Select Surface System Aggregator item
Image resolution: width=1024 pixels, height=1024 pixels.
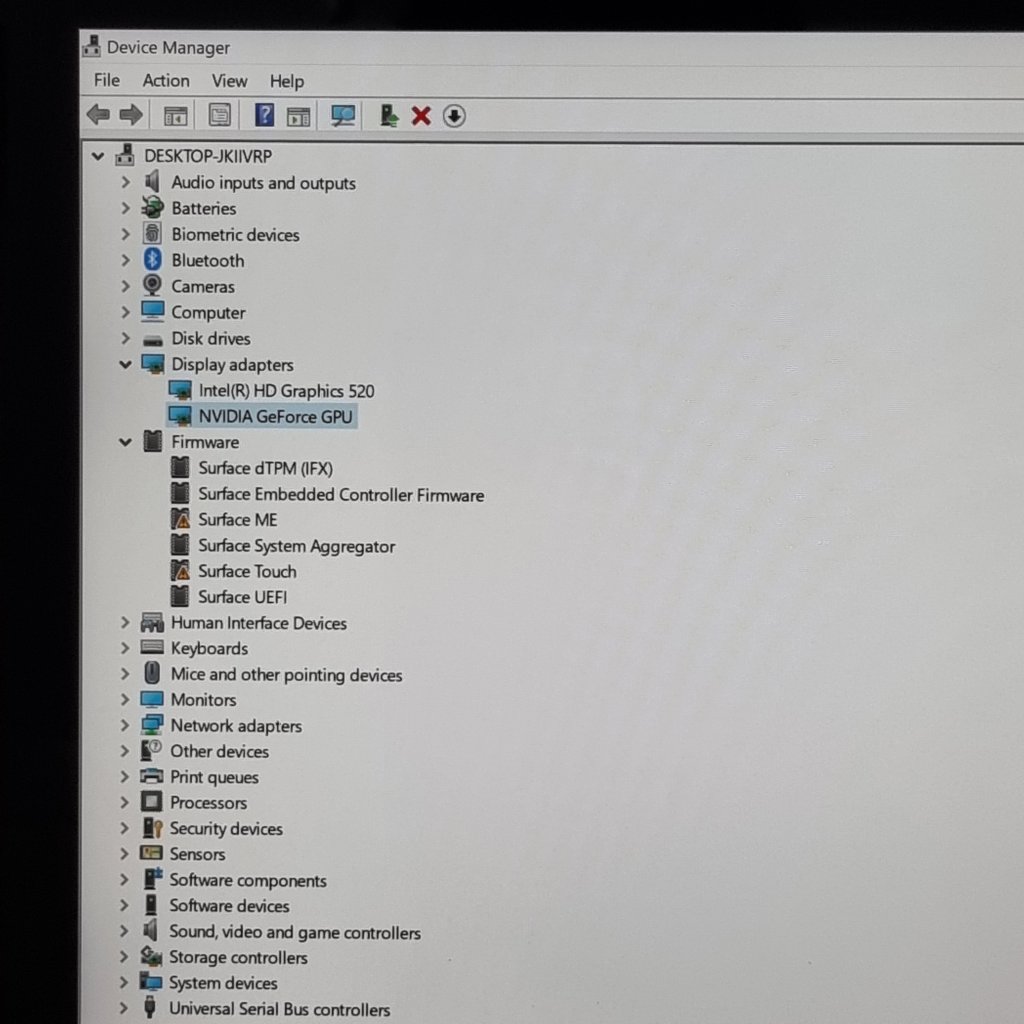pos(296,546)
